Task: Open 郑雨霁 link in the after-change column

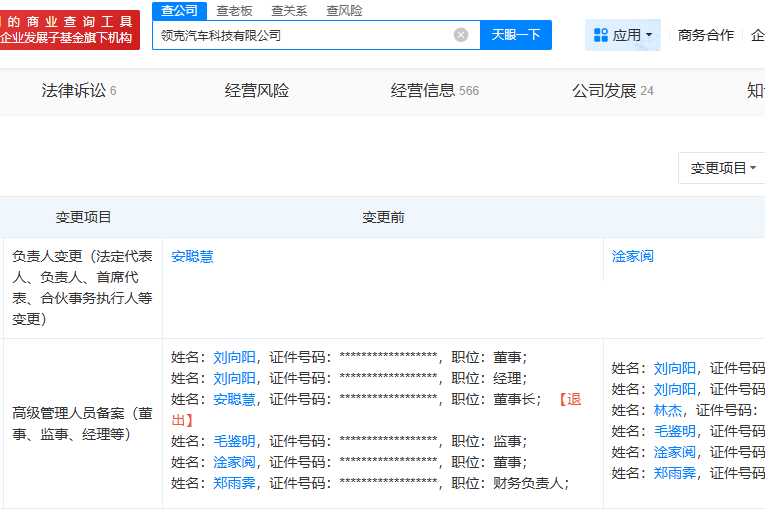Action: [x=675, y=473]
